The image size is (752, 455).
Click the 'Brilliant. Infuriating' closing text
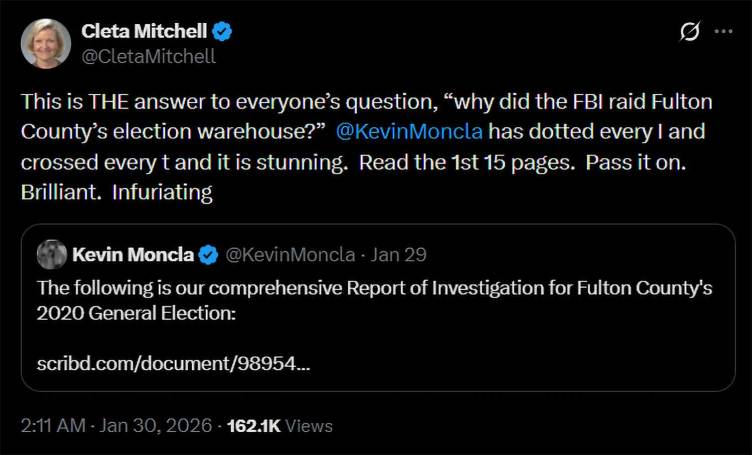pyautogui.click(x=117, y=191)
